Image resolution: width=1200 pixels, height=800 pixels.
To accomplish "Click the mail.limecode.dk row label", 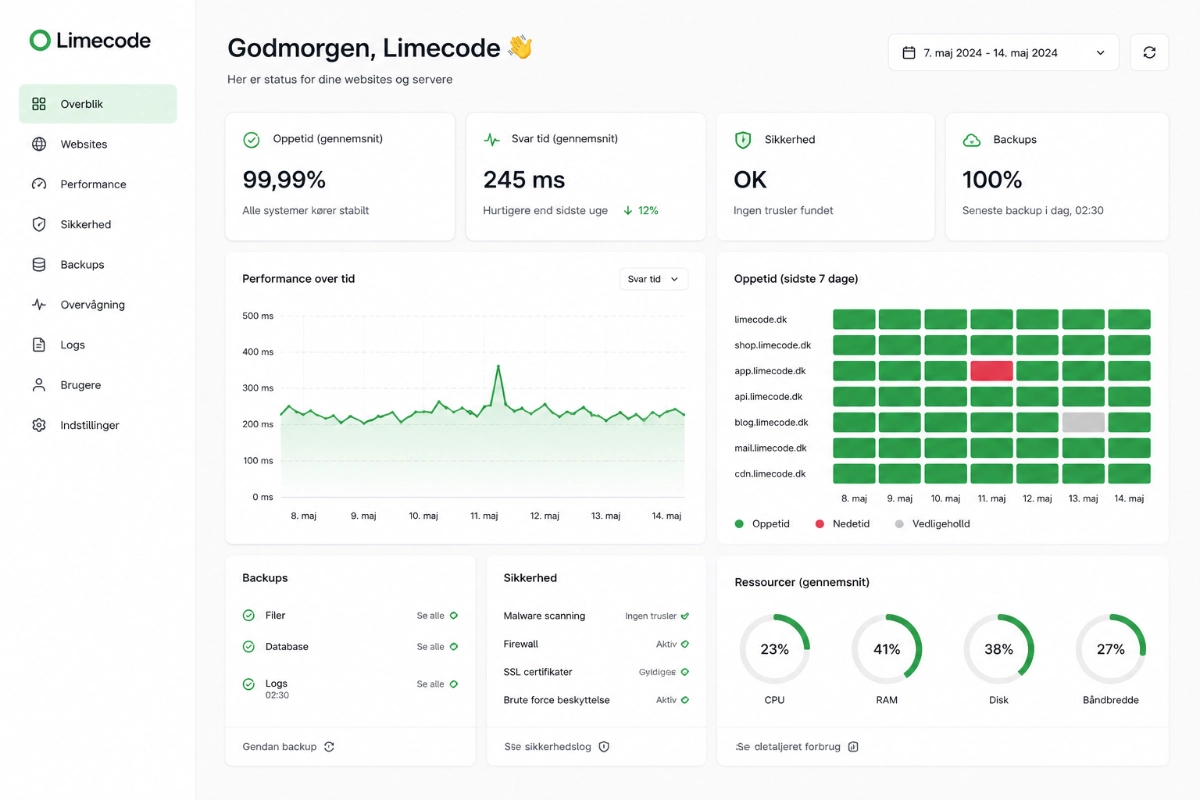I will (770, 448).
